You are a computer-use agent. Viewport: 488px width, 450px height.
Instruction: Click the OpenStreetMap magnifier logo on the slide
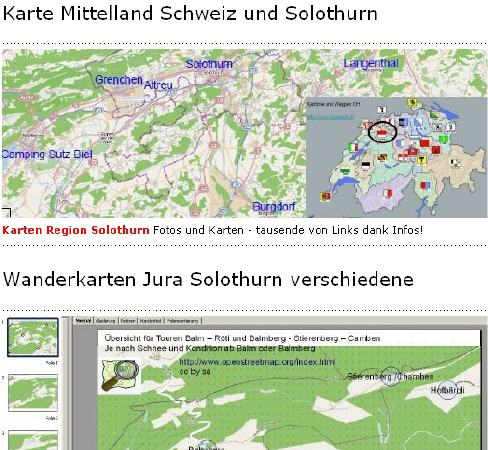pyautogui.click(x=121, y=375)
